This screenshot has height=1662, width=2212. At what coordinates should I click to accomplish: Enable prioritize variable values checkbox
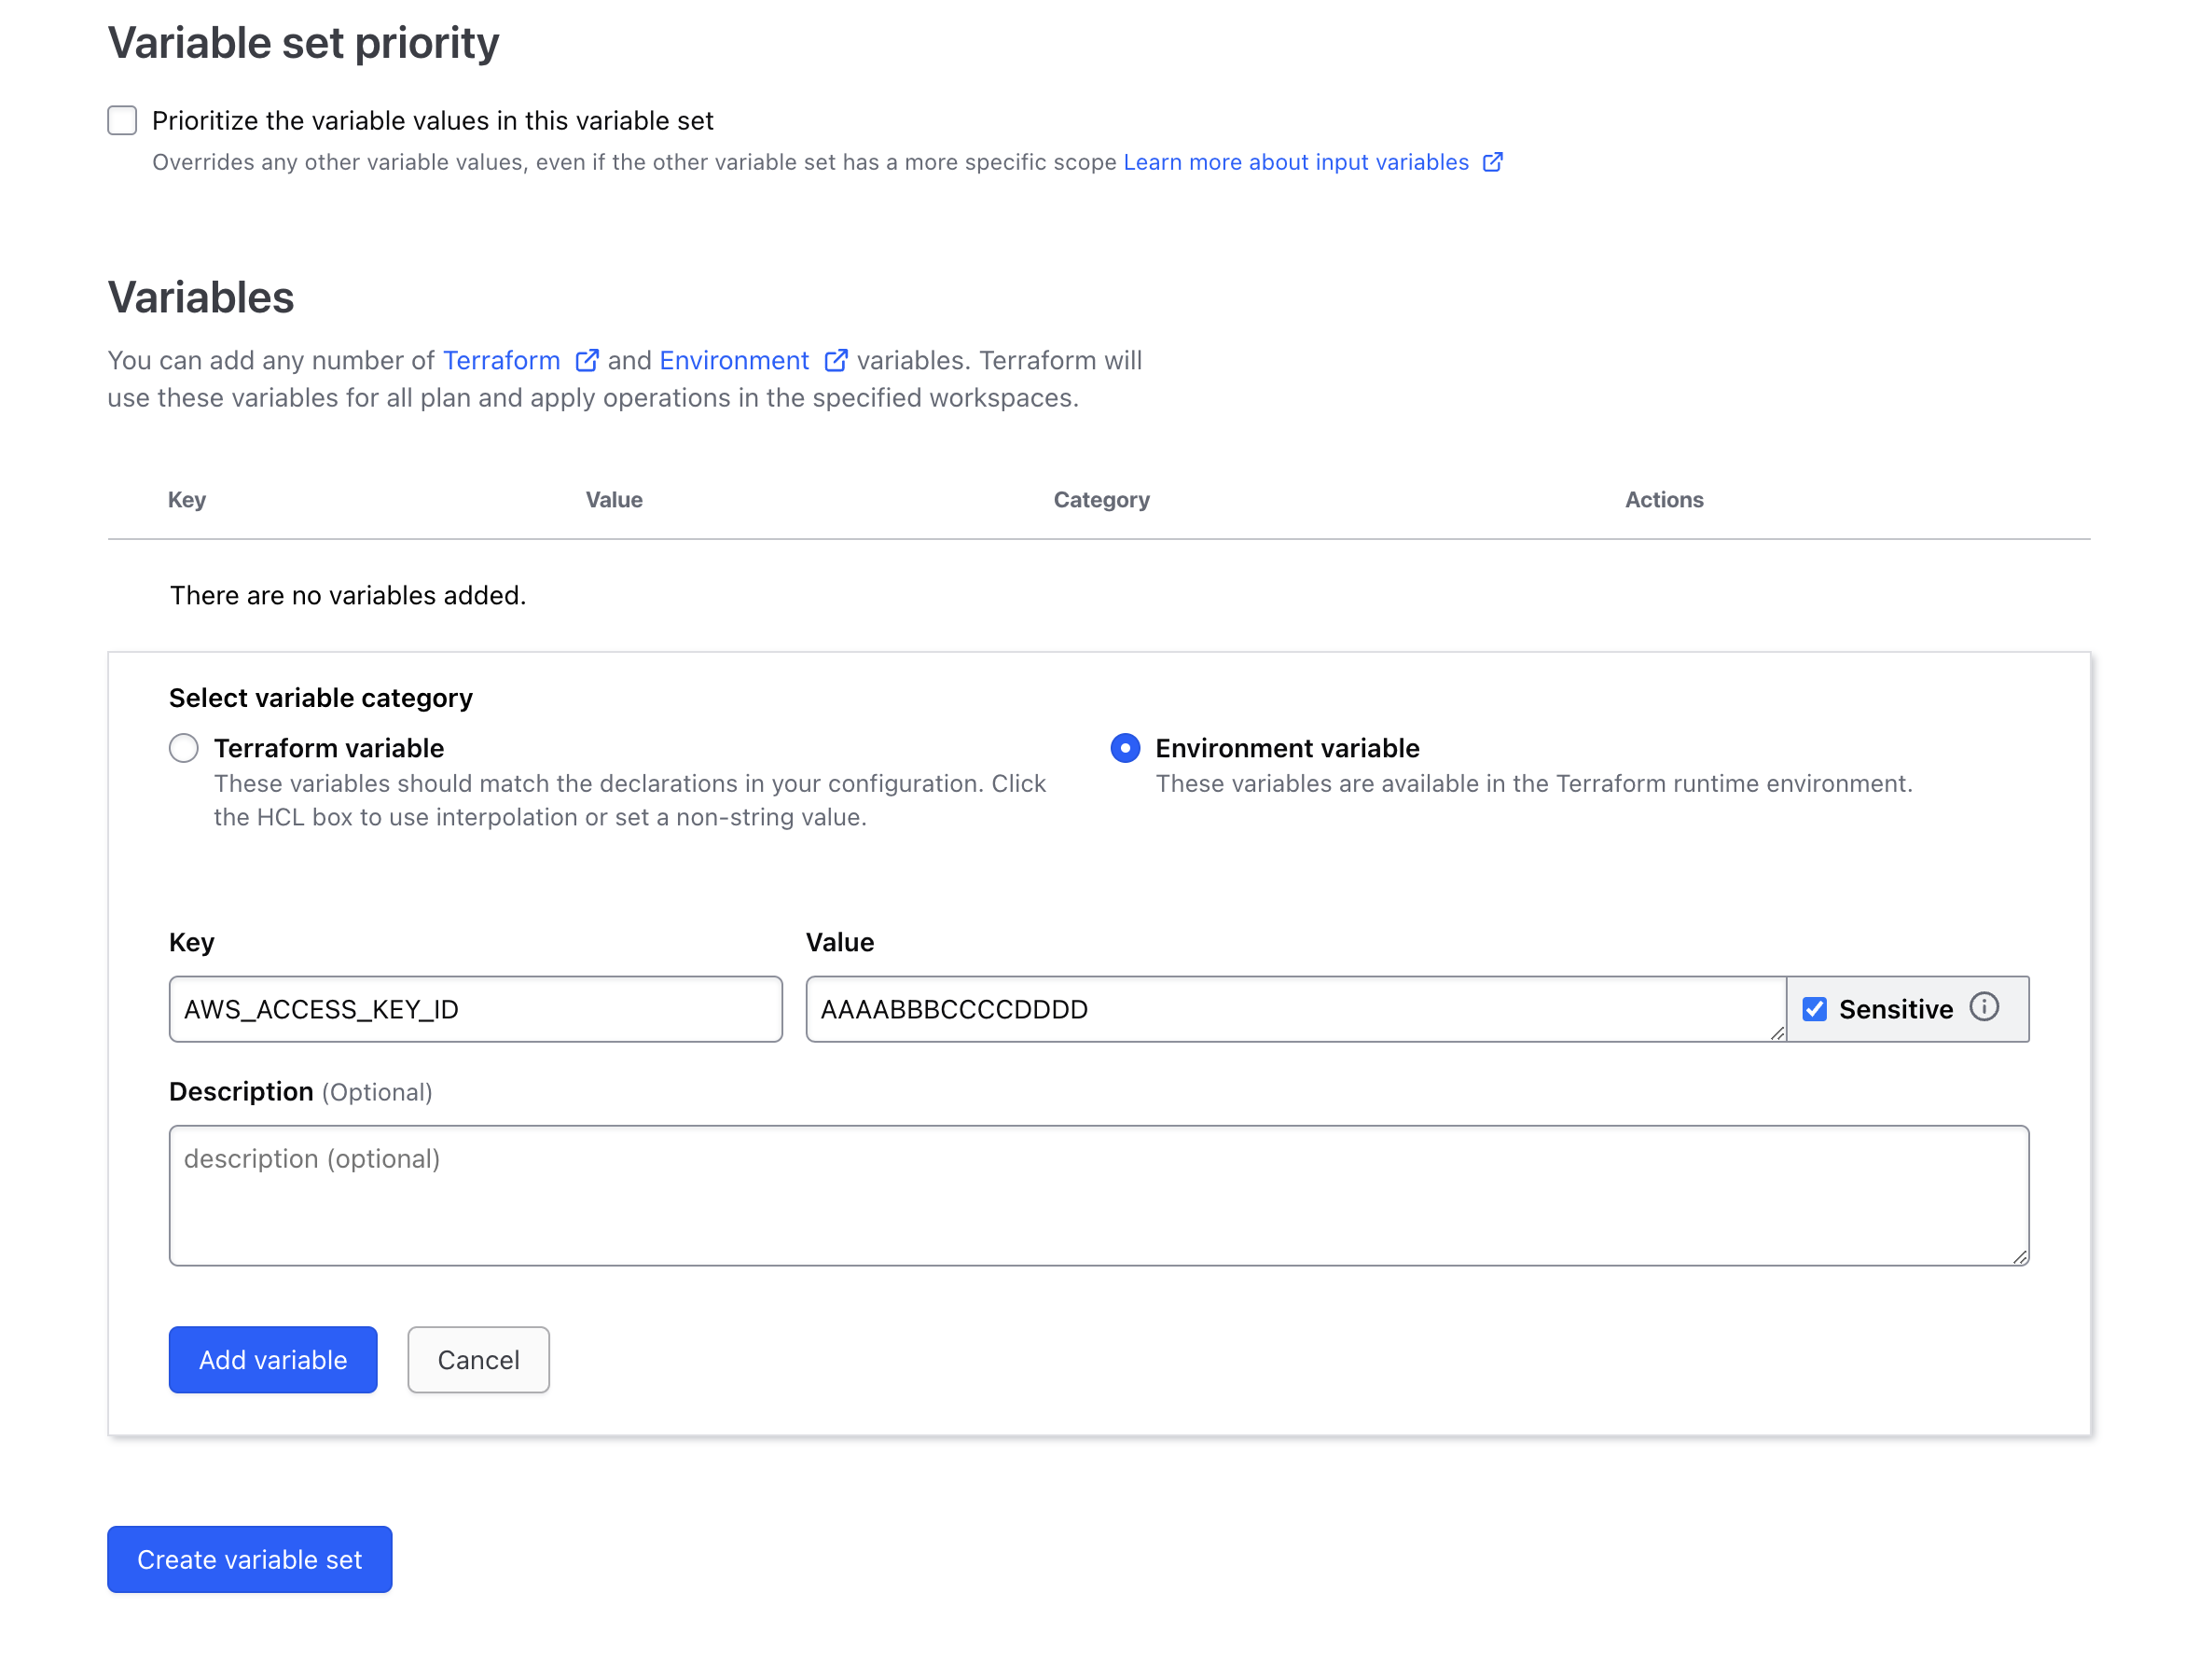122,120
